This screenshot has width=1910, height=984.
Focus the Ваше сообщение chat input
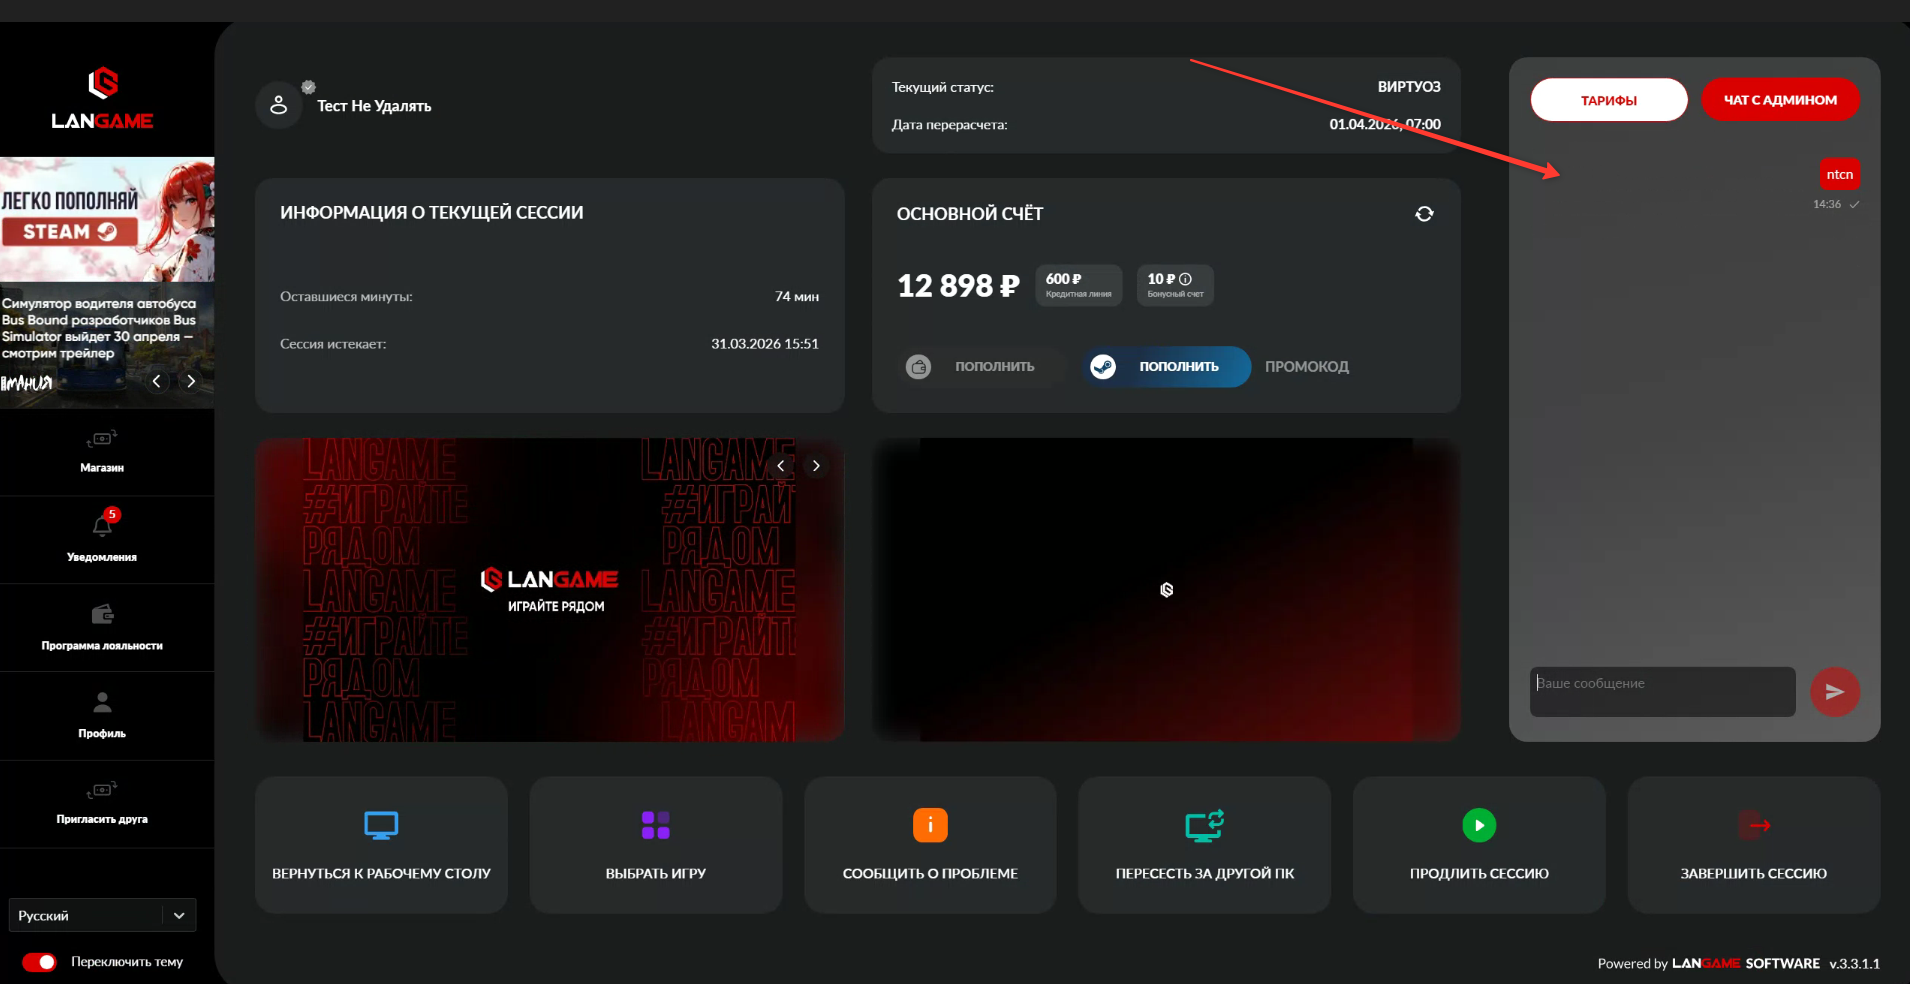coord(1663,692)
